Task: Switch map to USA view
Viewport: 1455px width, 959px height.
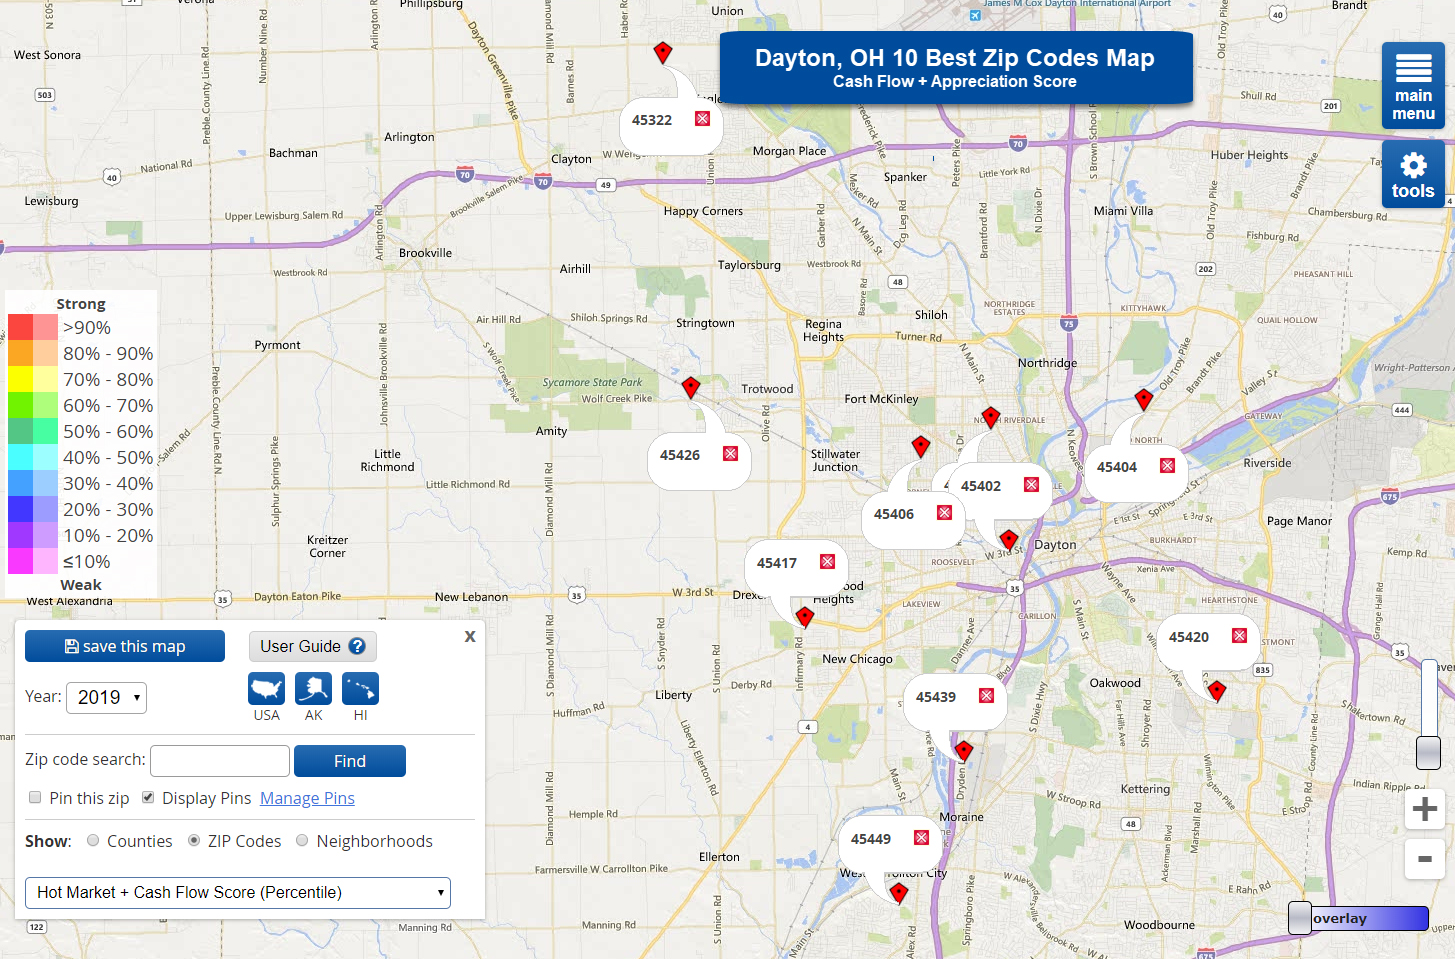Action: coord(267,689)
